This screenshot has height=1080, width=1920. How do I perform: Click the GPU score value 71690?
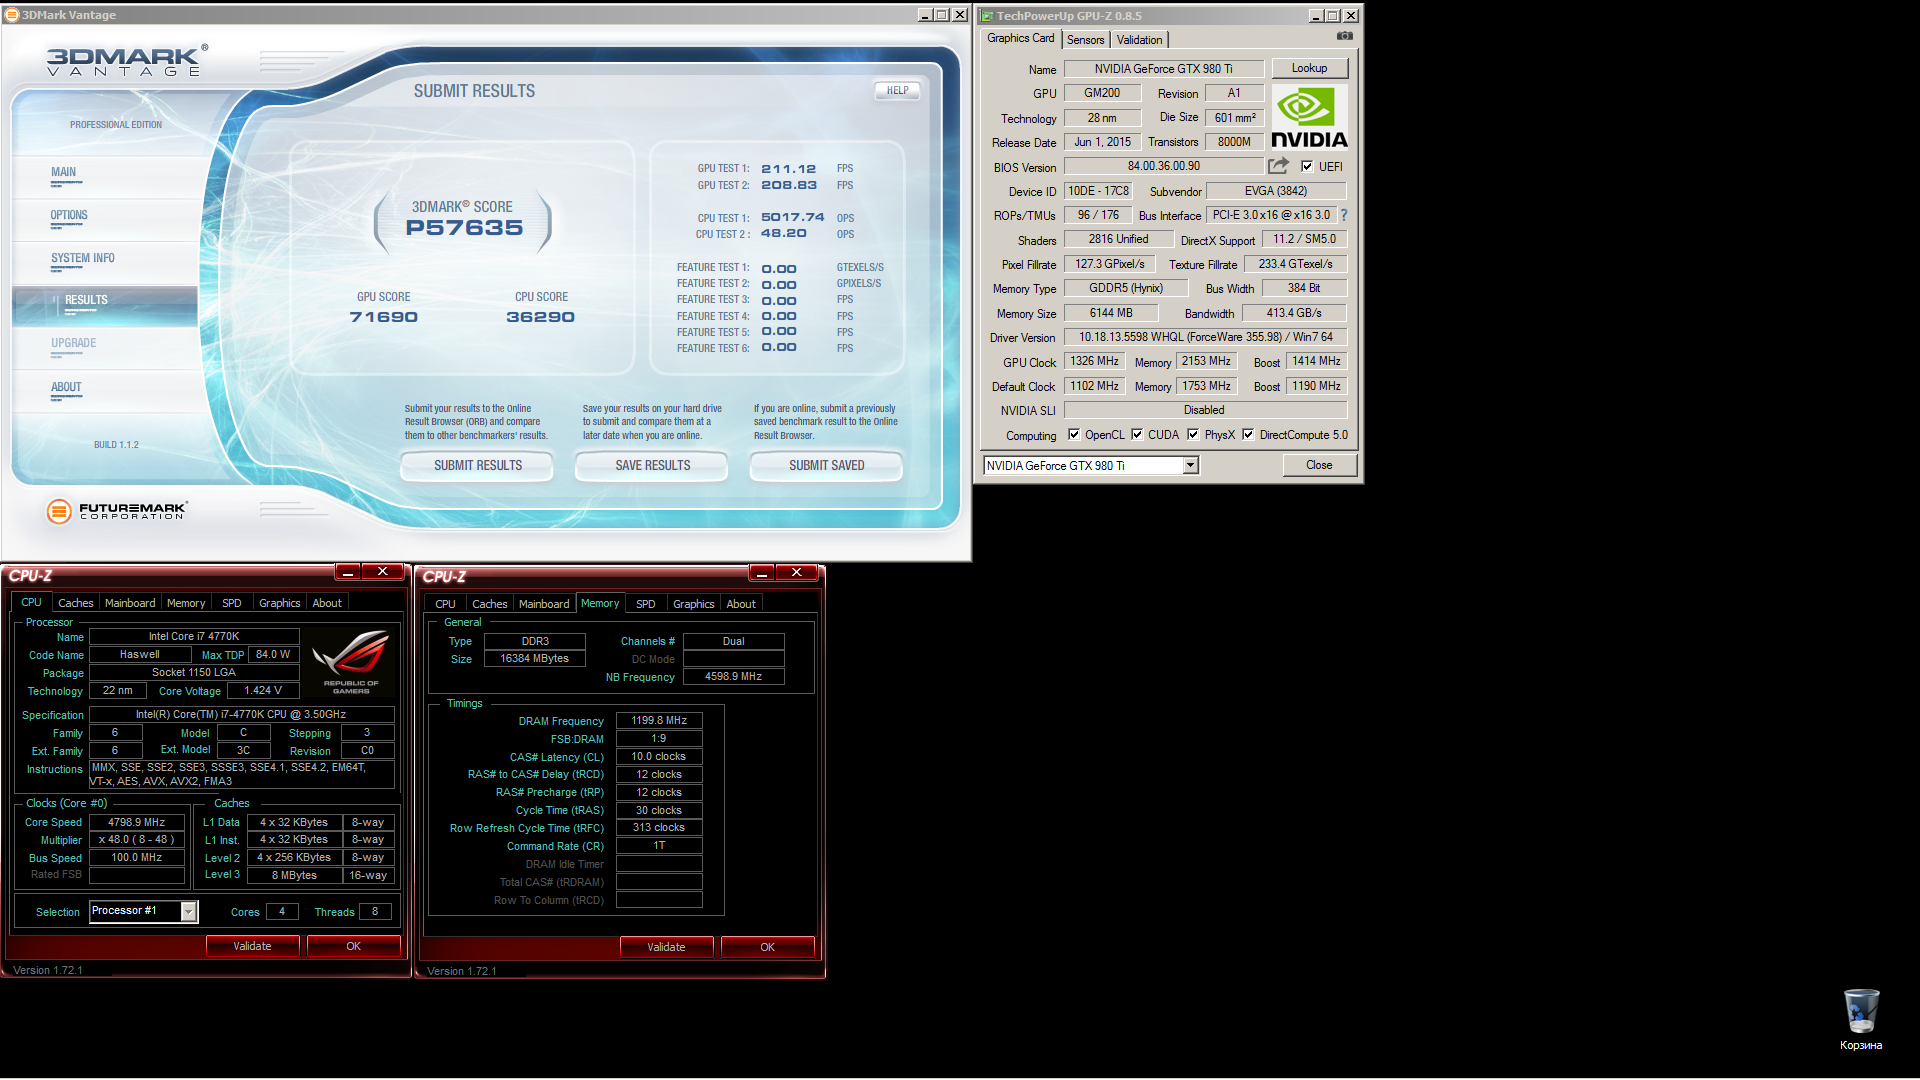point(383,317)
